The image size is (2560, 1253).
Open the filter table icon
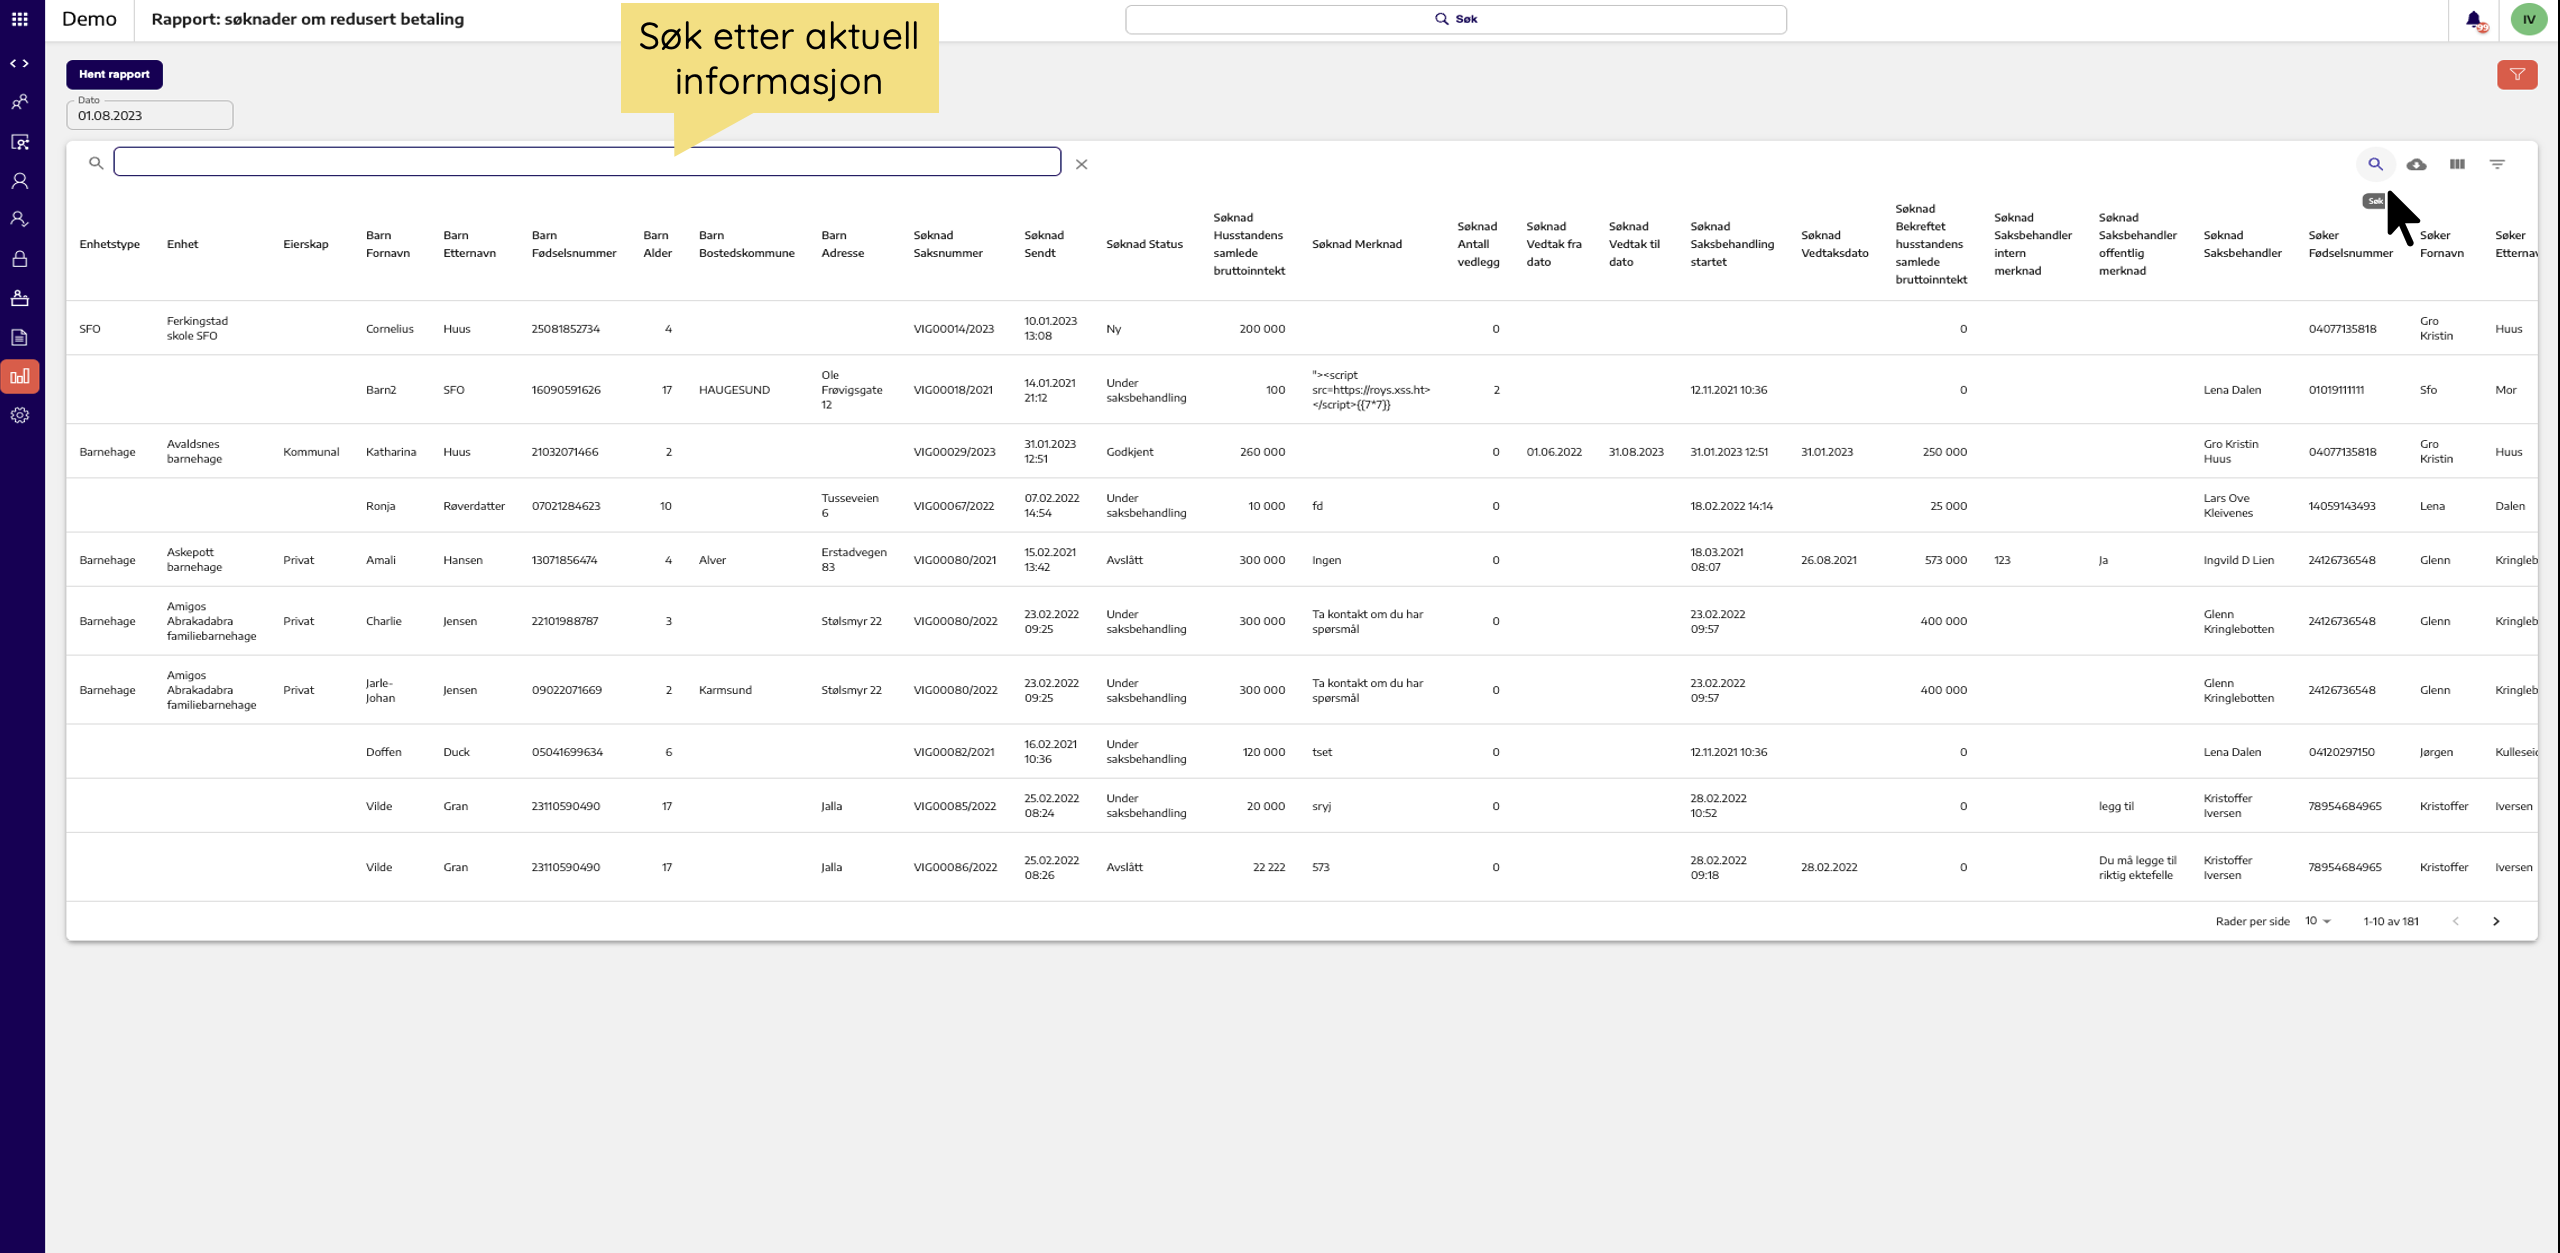point(2497,164)
